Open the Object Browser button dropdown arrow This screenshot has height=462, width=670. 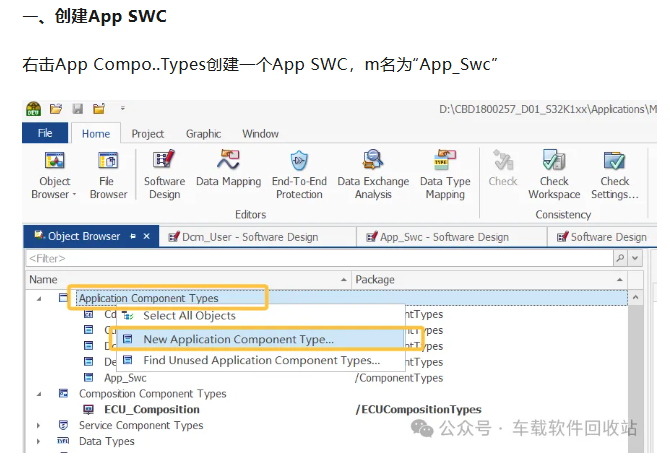[74, 194]
